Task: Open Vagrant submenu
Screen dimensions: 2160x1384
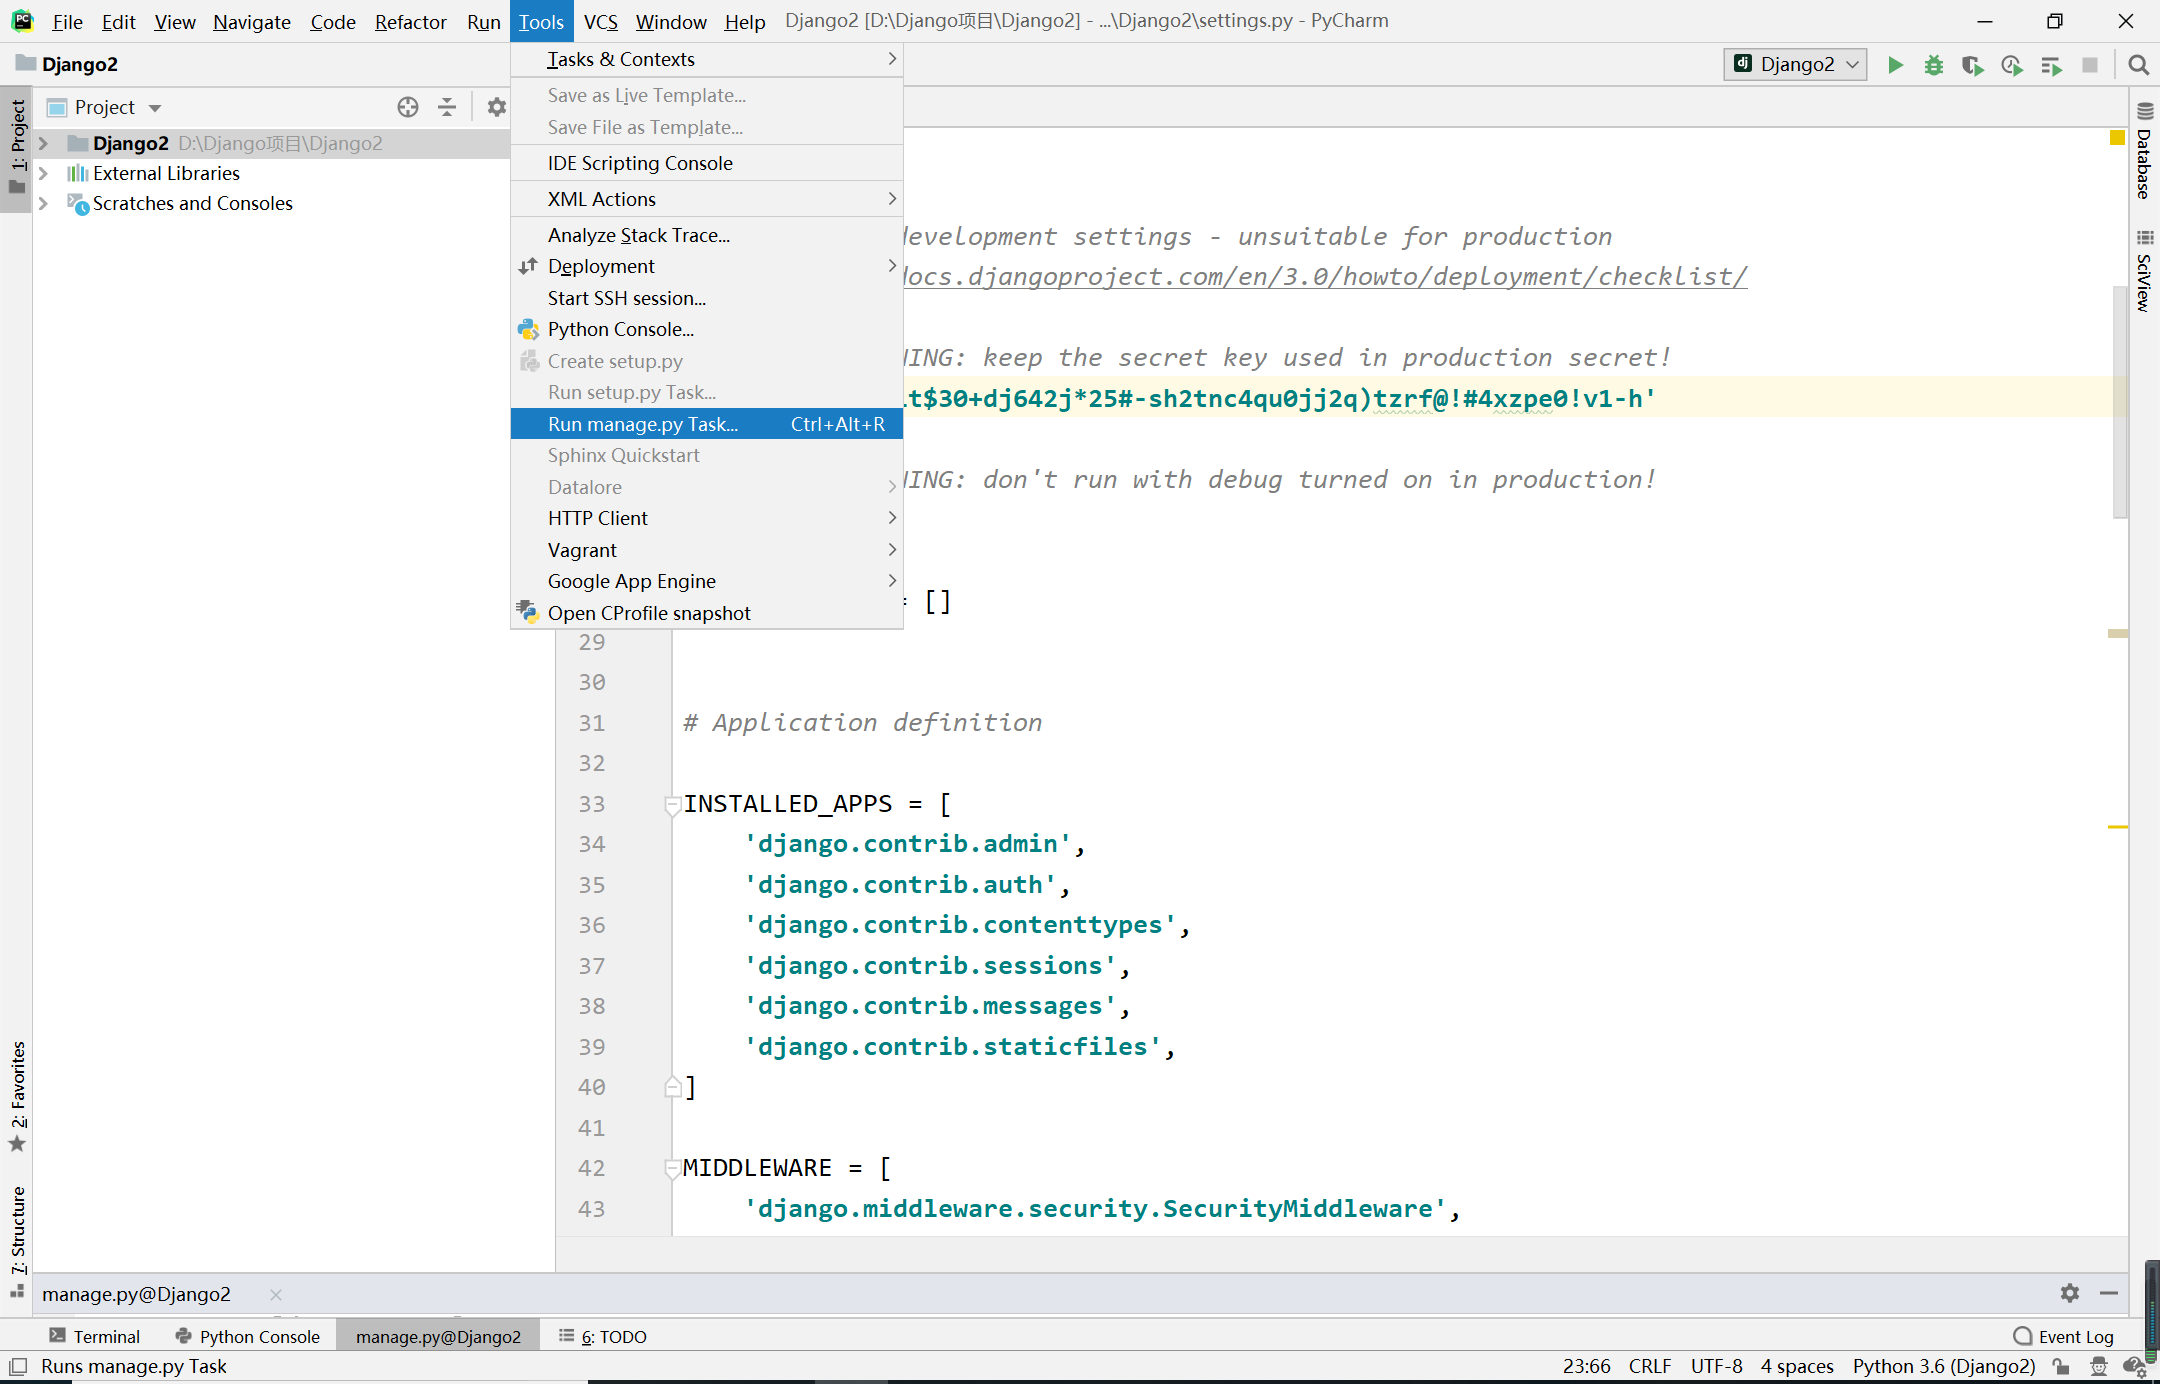Action: [x=707, y=550]
